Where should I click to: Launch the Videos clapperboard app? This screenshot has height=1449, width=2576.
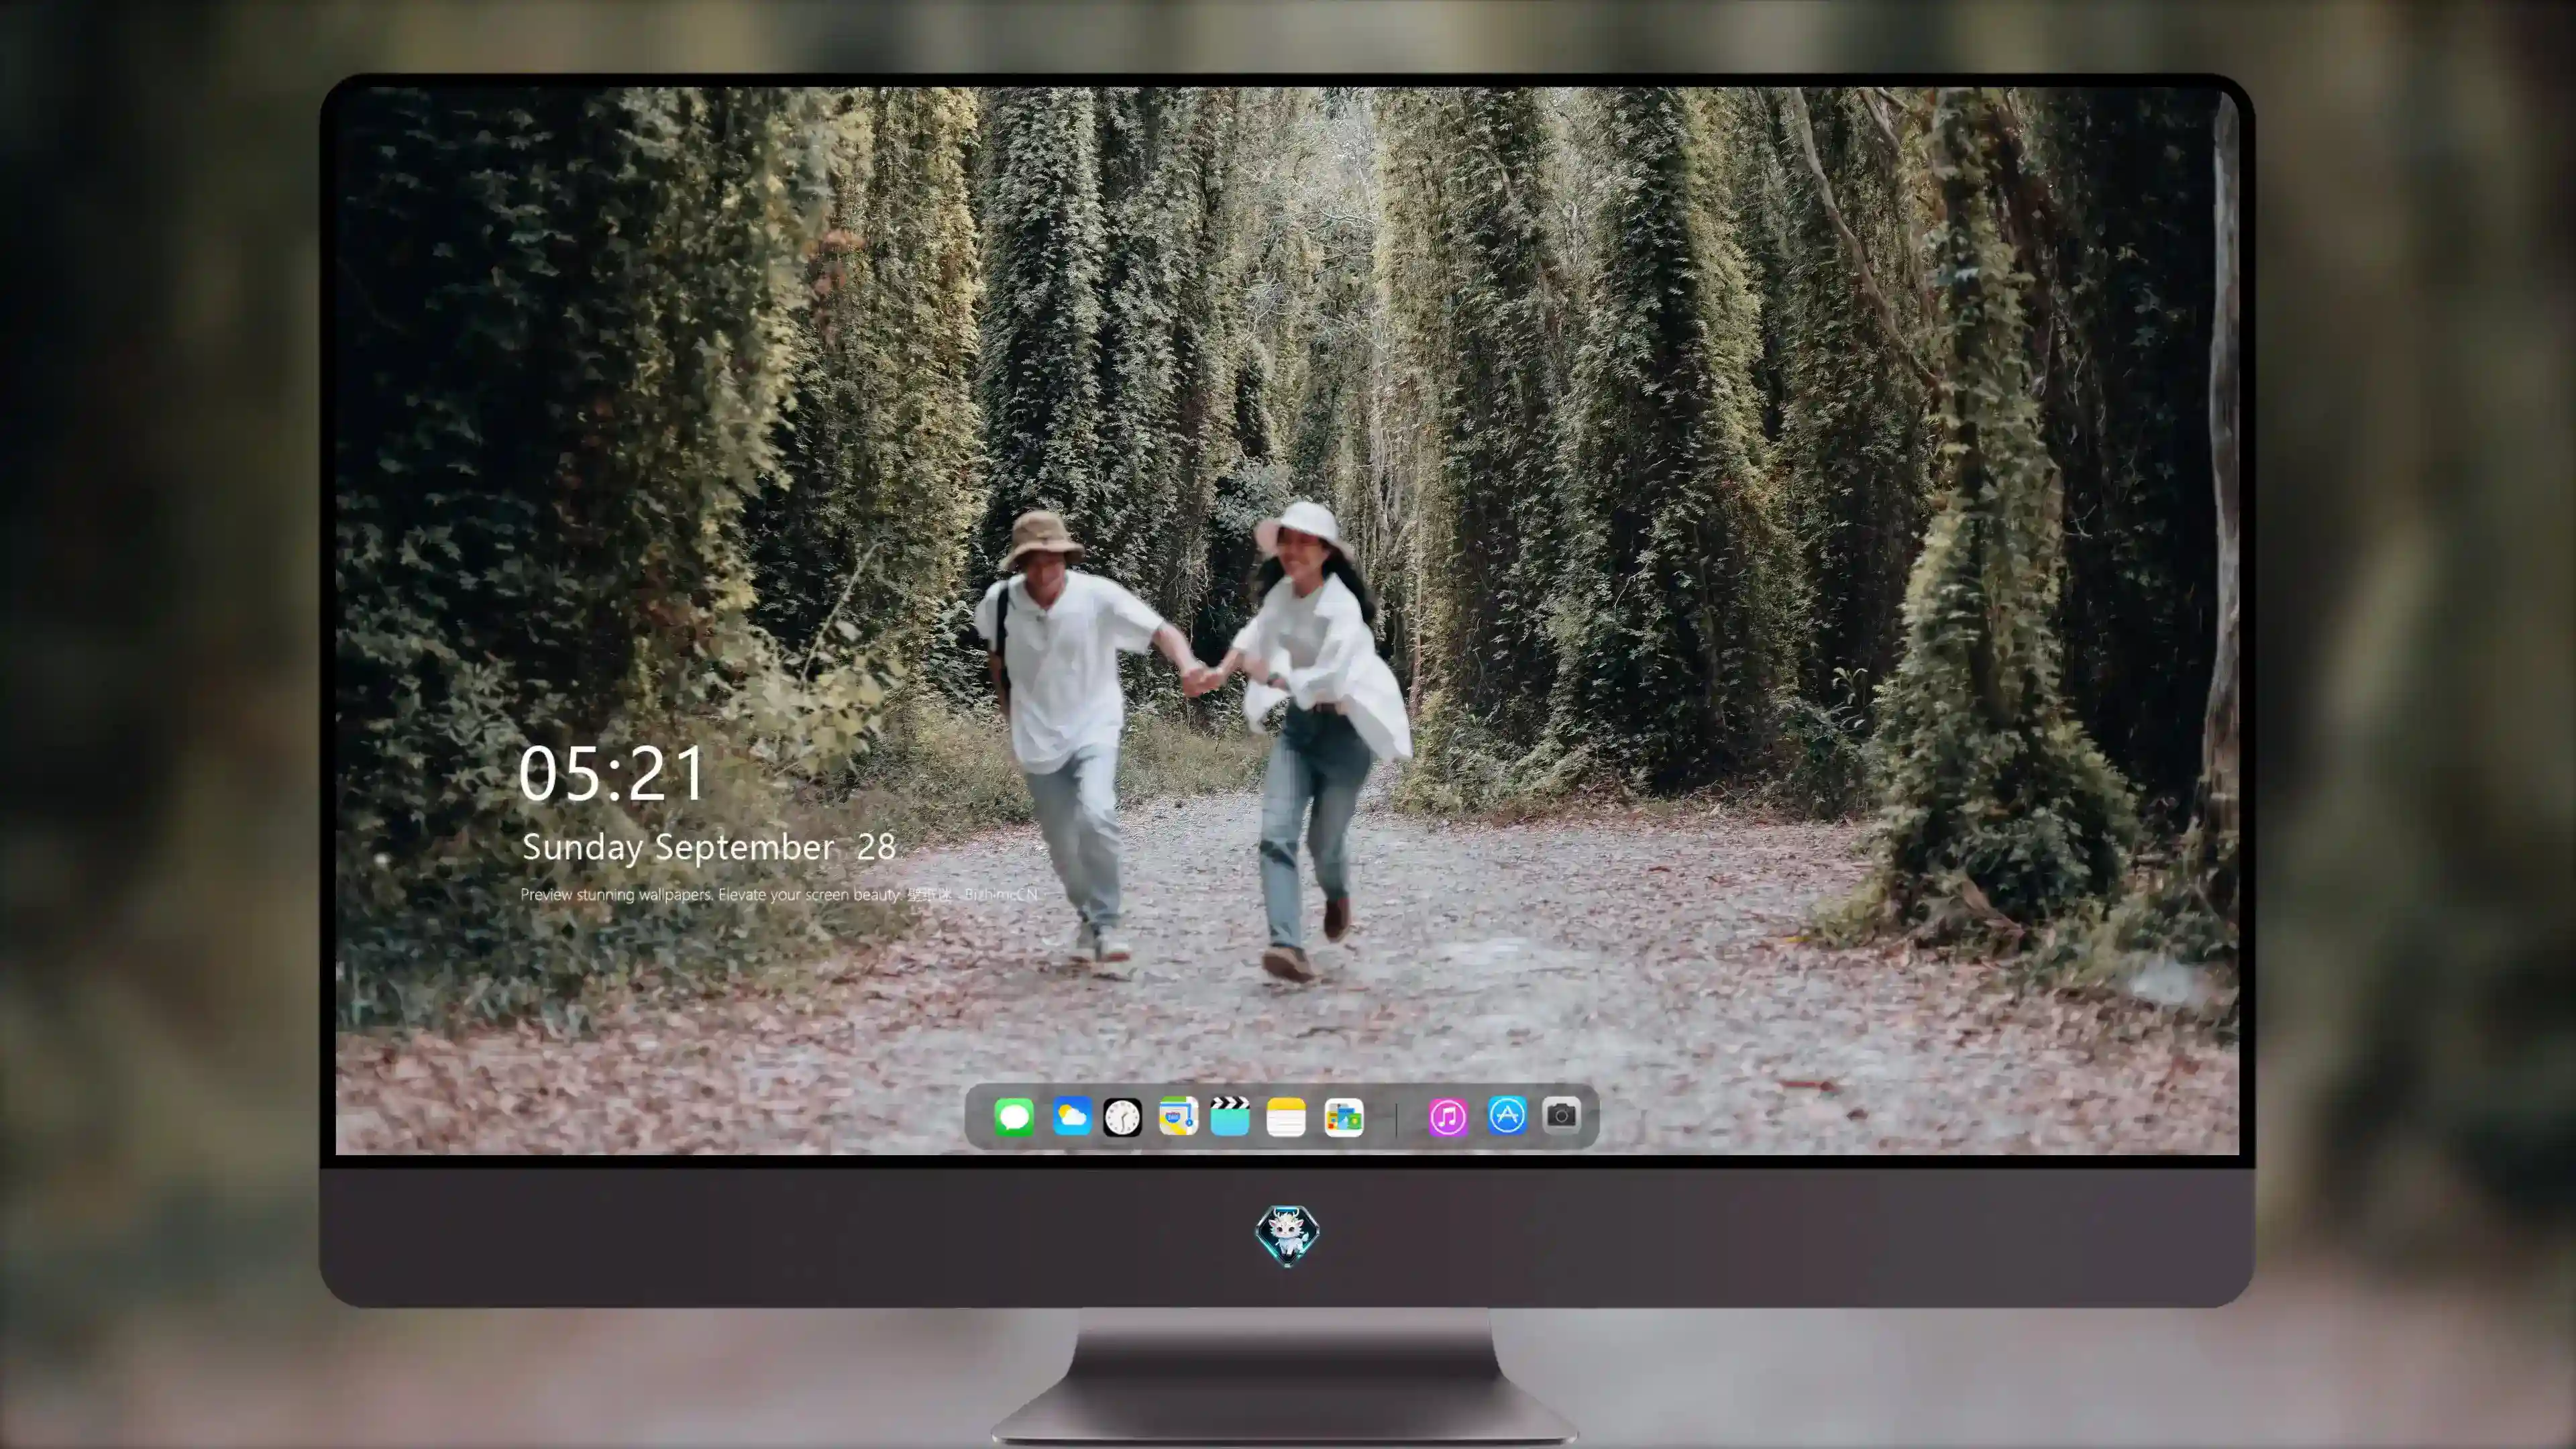1230,1116
